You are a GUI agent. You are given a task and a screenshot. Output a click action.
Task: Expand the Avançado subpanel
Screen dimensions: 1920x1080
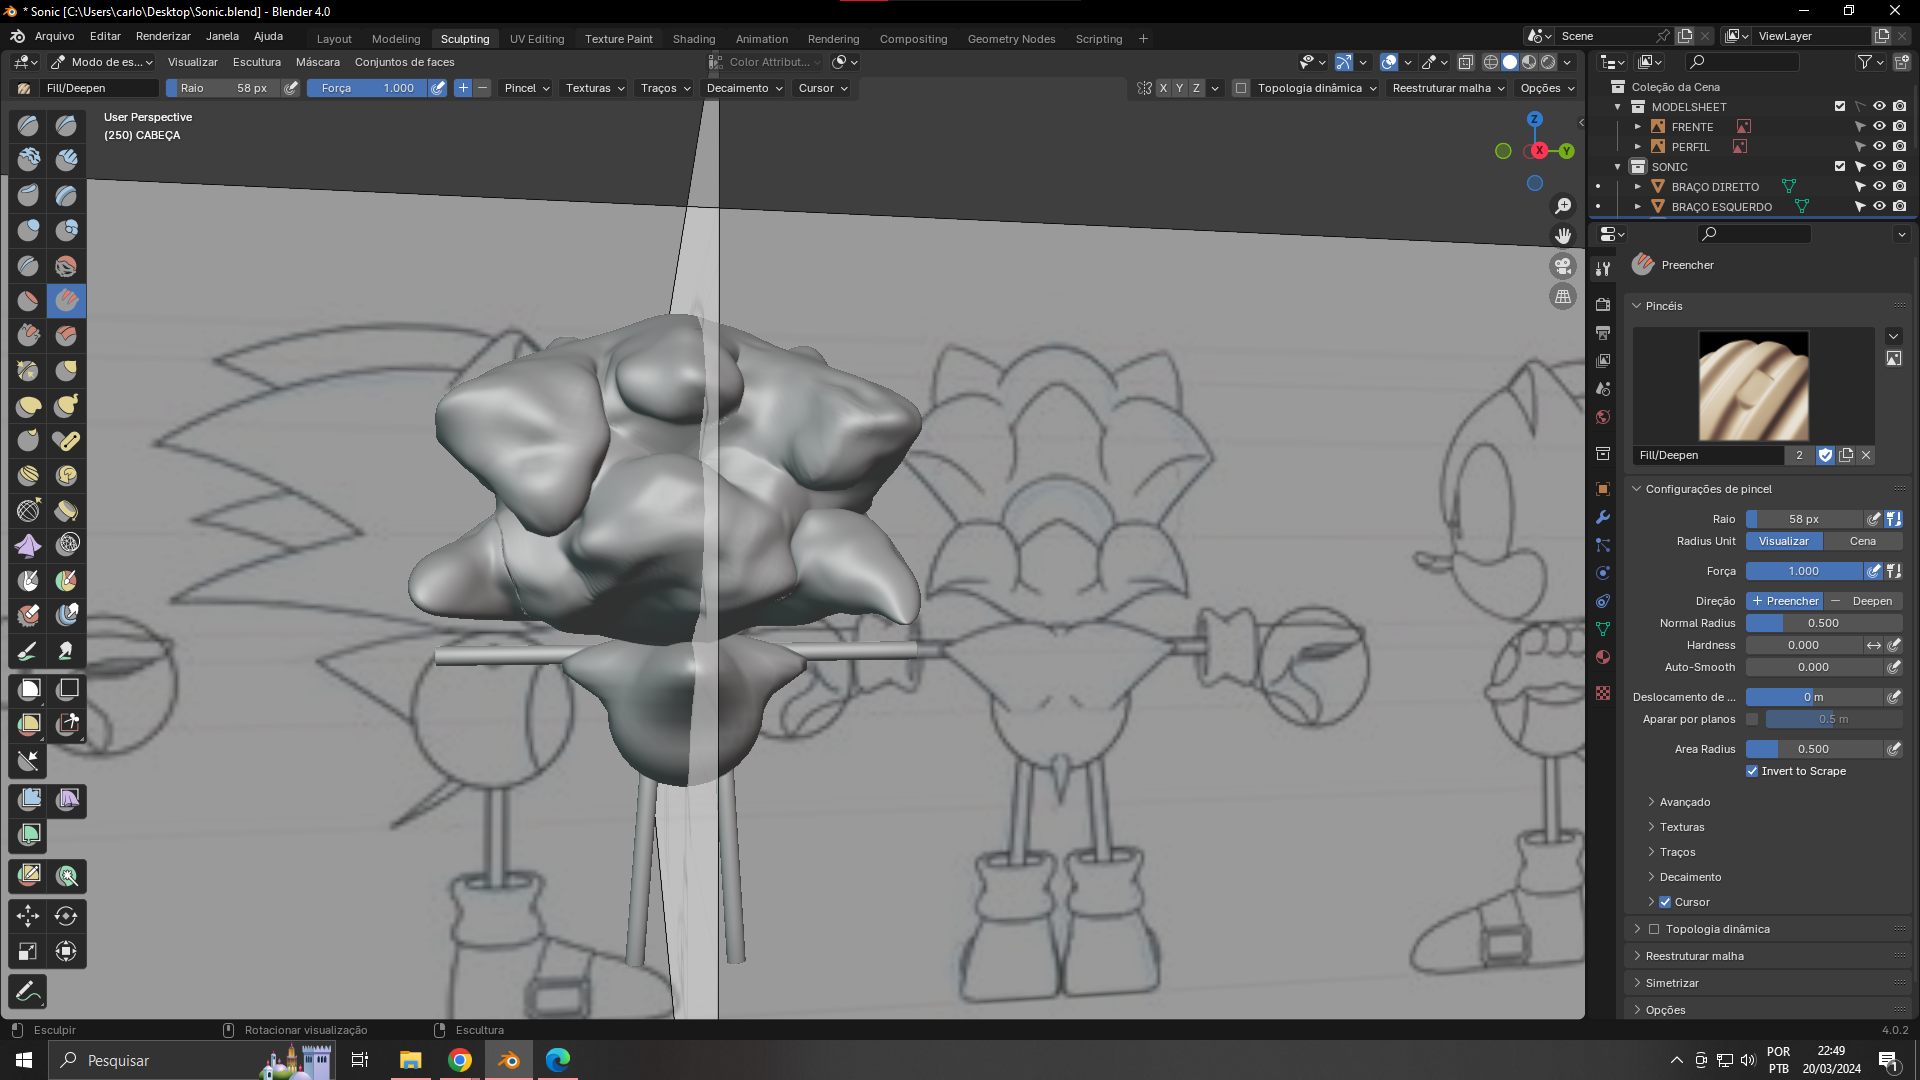click(x=1684, y=802)
